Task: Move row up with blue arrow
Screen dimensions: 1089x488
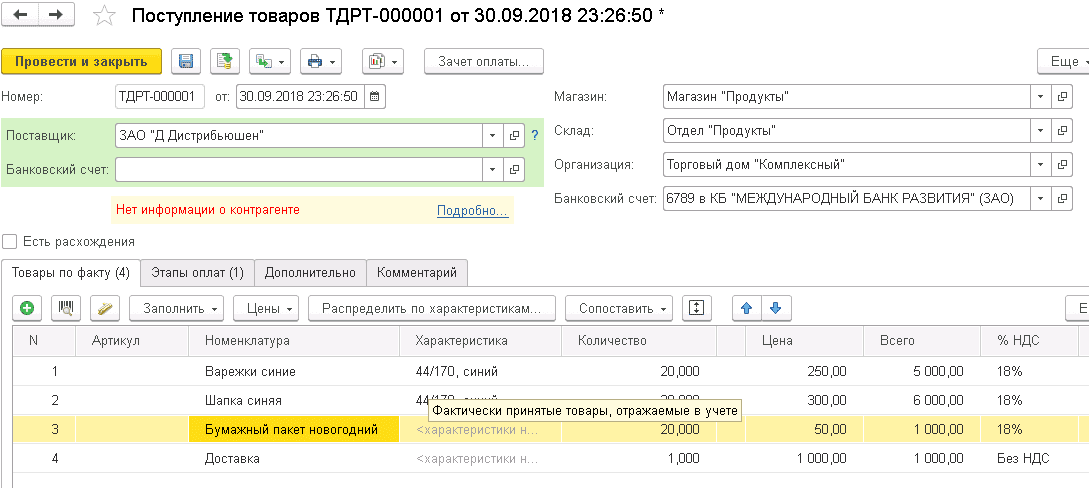Action: click(x=744, y=308)
